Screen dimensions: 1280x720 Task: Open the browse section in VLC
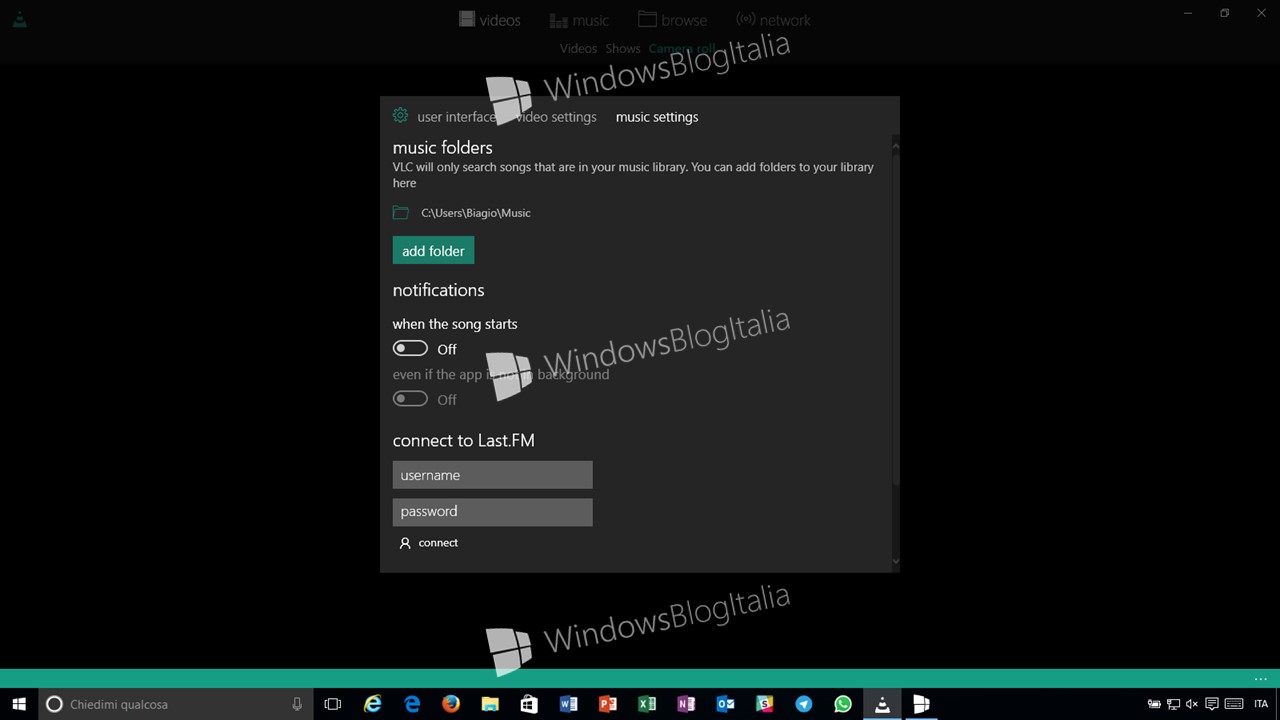click(672, 20)
